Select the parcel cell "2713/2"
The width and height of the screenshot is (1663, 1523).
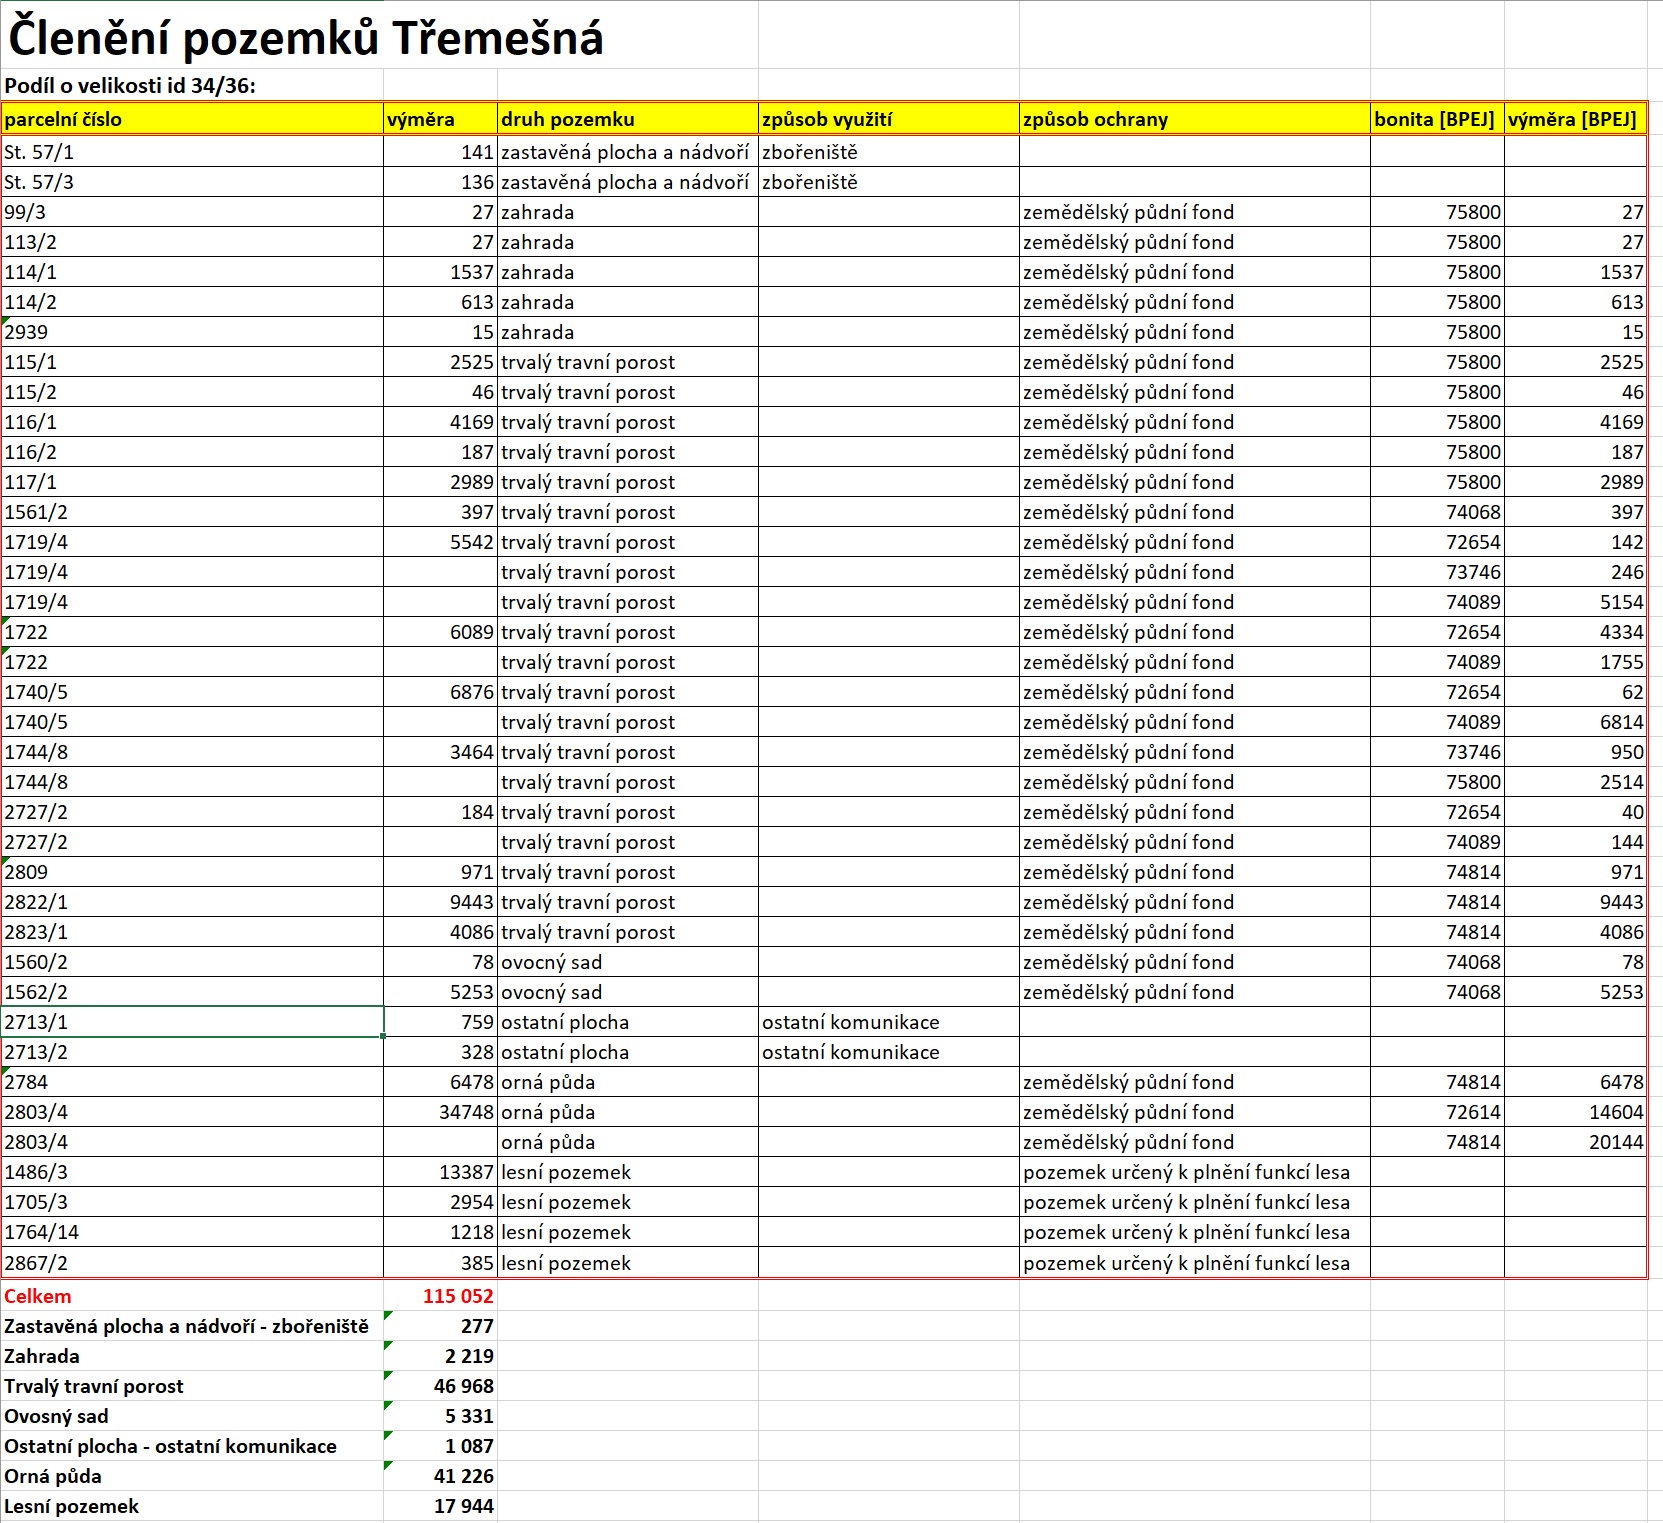point(193,1052)
